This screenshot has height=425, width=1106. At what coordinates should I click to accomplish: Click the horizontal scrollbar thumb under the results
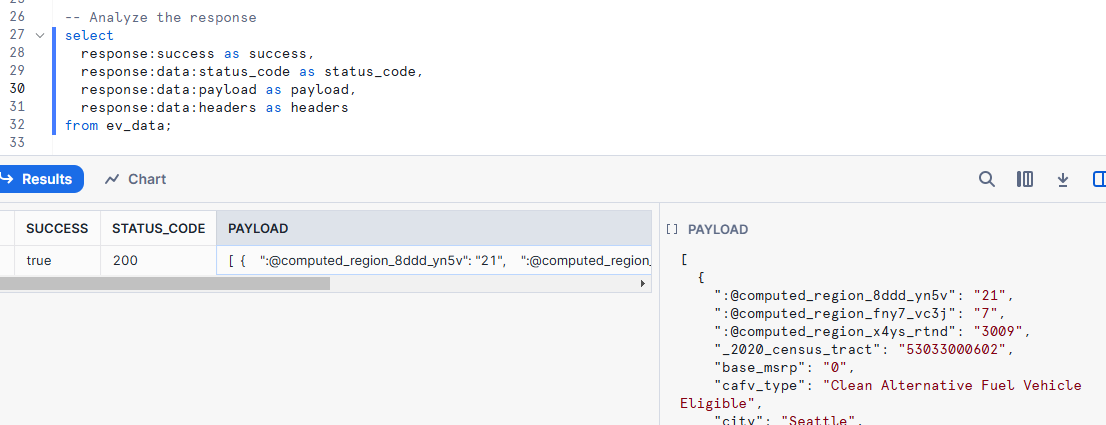[165, 284]
